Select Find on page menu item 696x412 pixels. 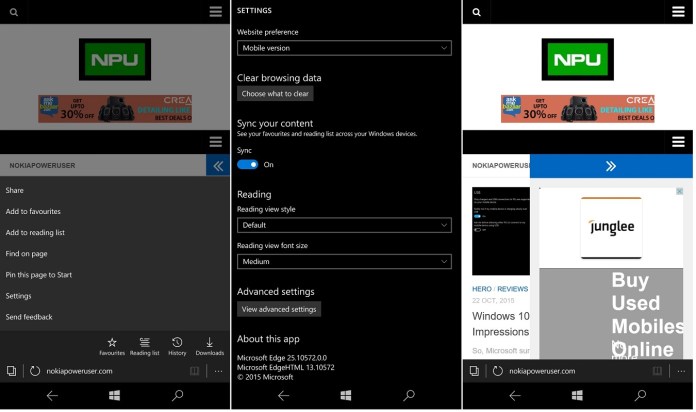coord(26,254)
